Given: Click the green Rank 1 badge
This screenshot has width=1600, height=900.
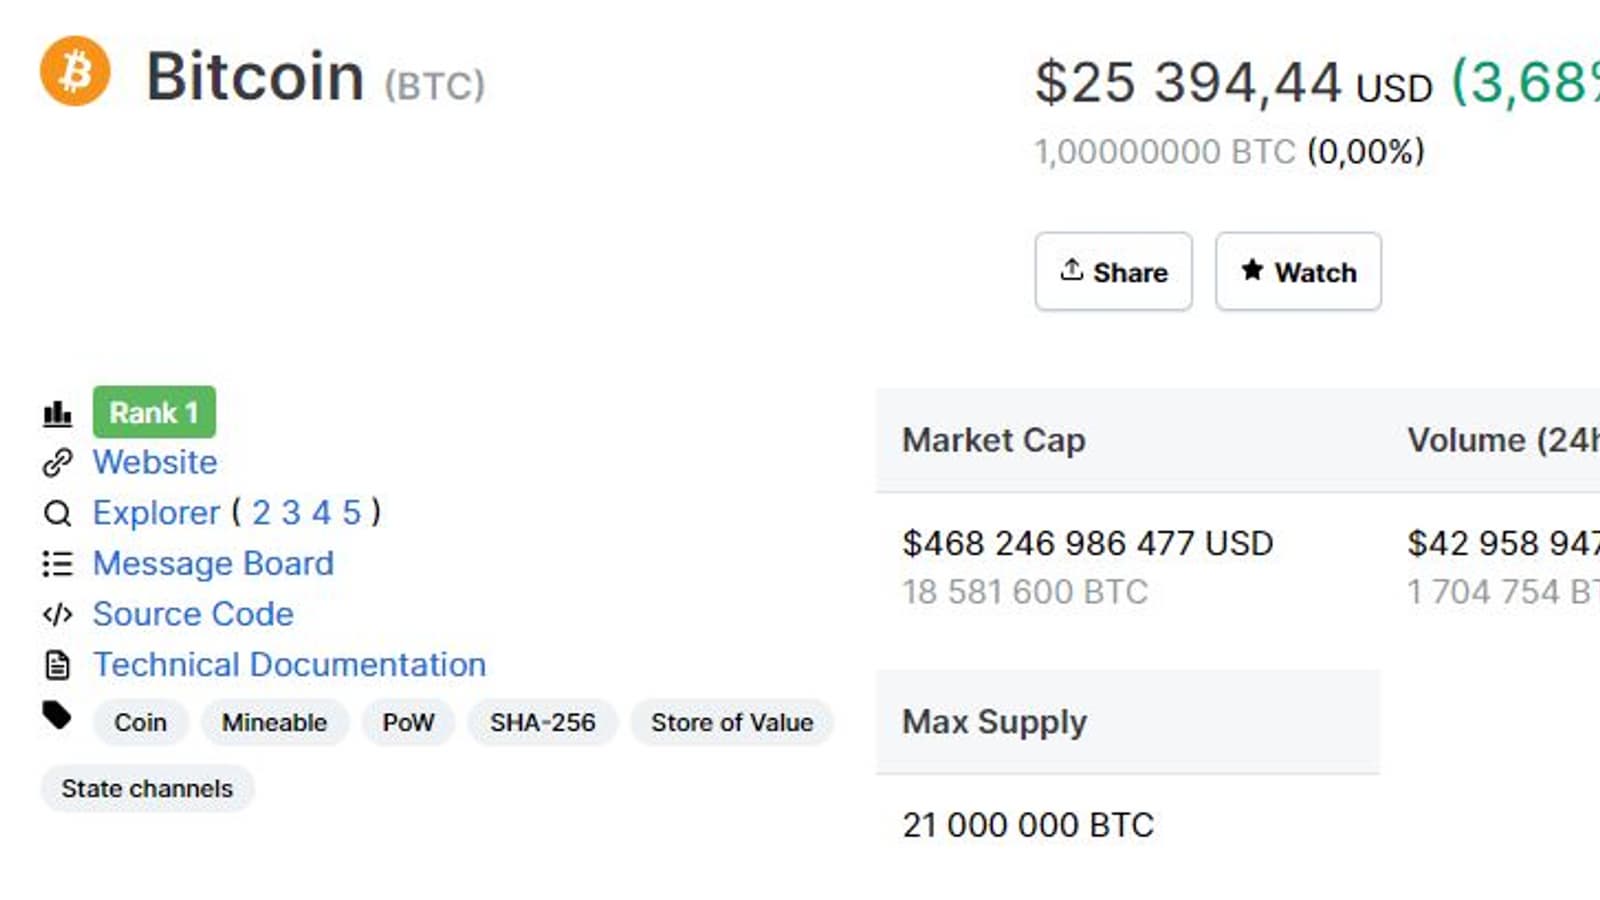Looking at the screenshot, I should tap(154, 413).
